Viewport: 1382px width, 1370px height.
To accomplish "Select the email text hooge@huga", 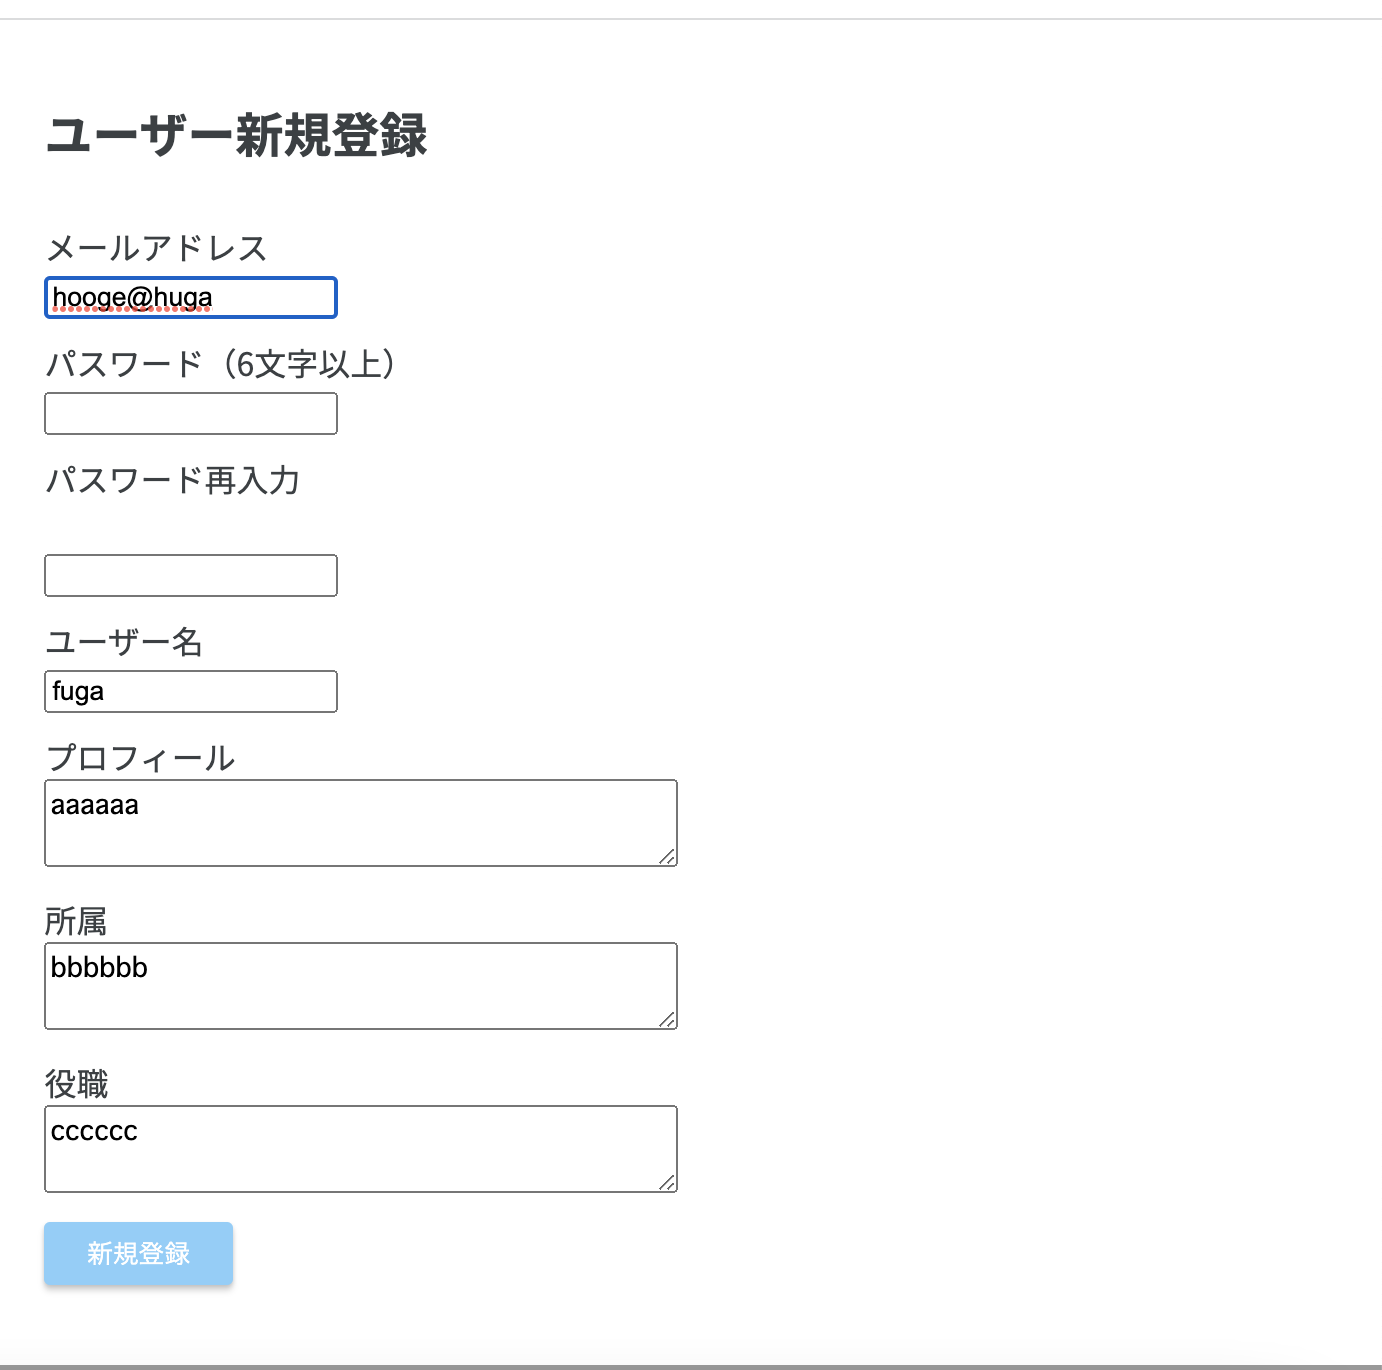I will point(133,297).
